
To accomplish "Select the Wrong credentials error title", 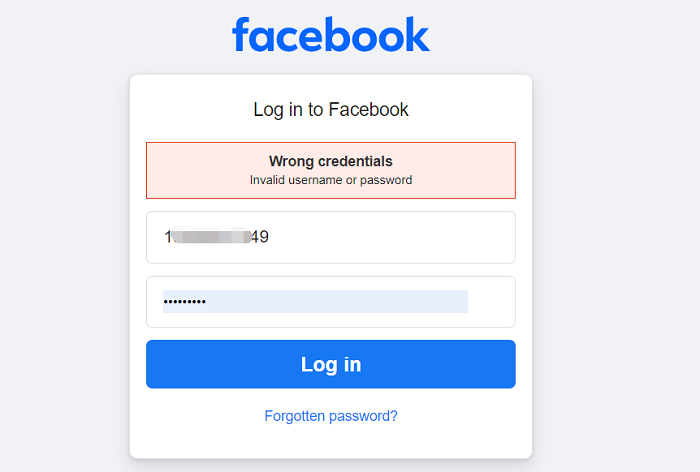I will [x=331, y=161].
